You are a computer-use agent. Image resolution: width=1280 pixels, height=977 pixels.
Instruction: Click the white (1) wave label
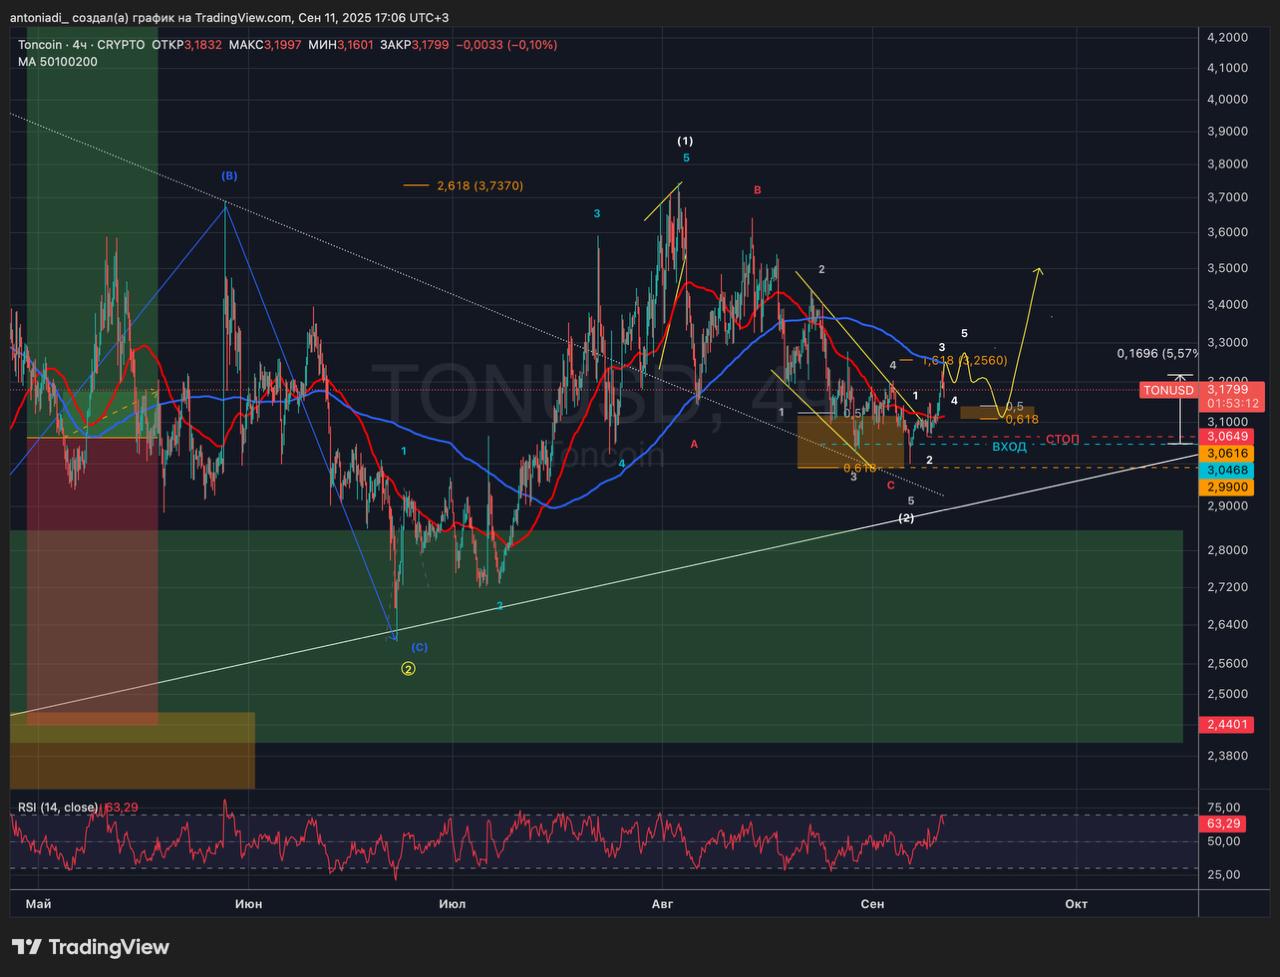pos(685,141)
